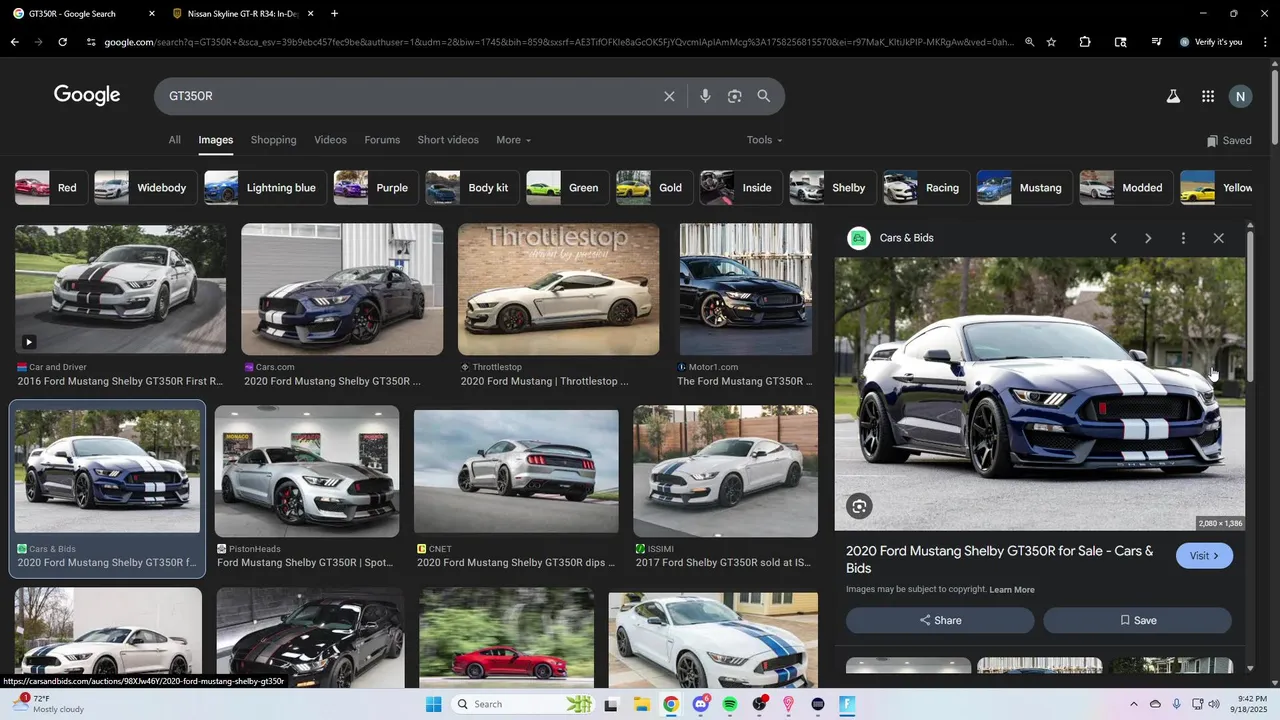Click the Share button in preview panel
This screenshot has height=720, width=1280.
(x=940, y=620)
